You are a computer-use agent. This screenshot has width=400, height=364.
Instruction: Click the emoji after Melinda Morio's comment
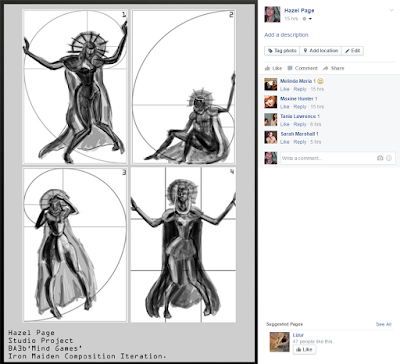coord(320,81)
